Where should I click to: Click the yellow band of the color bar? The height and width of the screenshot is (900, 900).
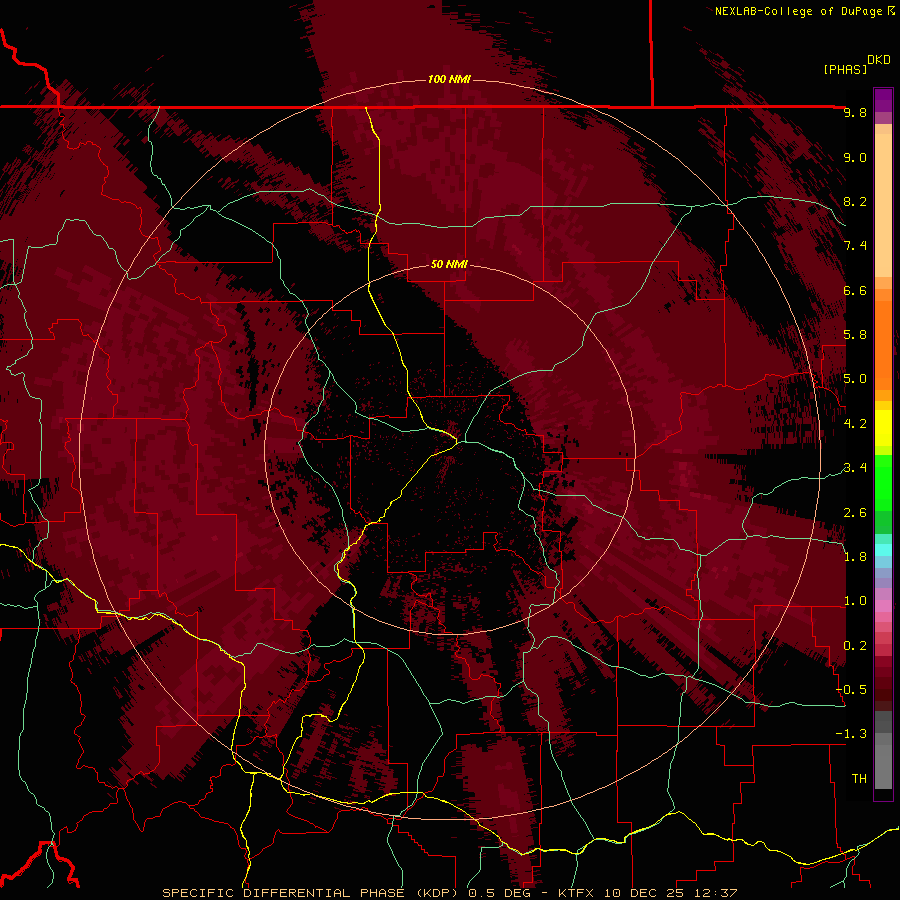[x=883, y=428]
